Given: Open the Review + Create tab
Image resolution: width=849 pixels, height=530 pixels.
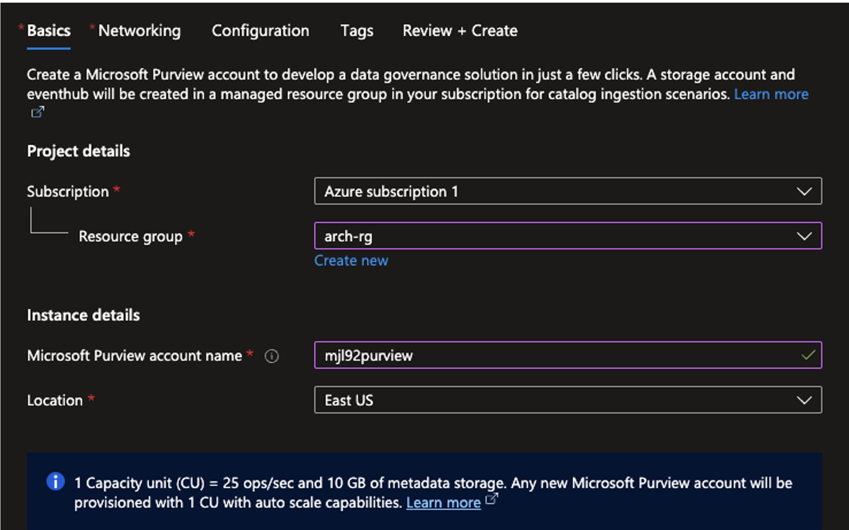Looking at the screenshot, I should pyautogui.click(x=460, y=31).
